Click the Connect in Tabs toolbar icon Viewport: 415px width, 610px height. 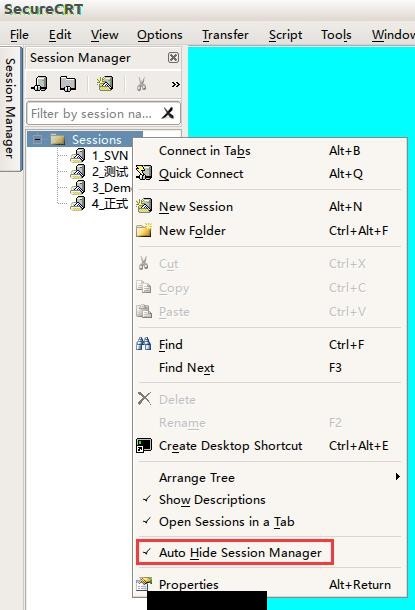[x=68, y=84]
